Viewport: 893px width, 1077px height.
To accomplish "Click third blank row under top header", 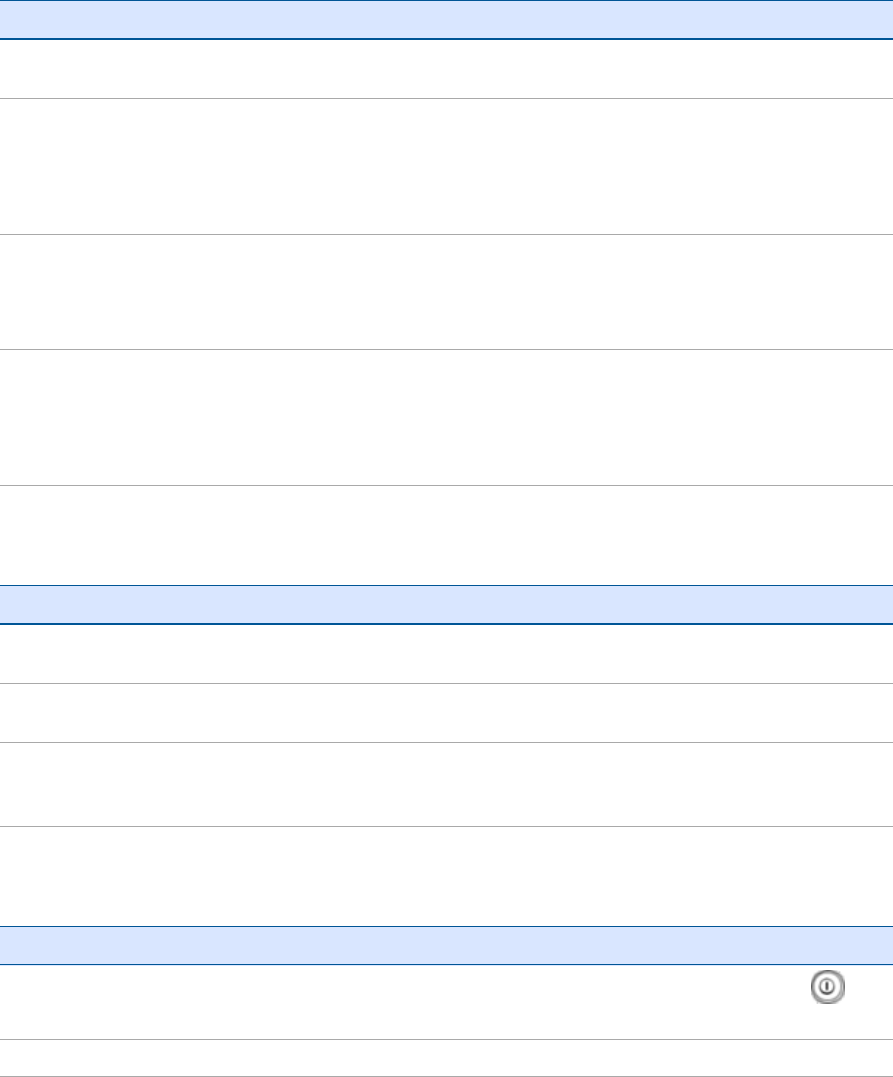I will [446, 292].
